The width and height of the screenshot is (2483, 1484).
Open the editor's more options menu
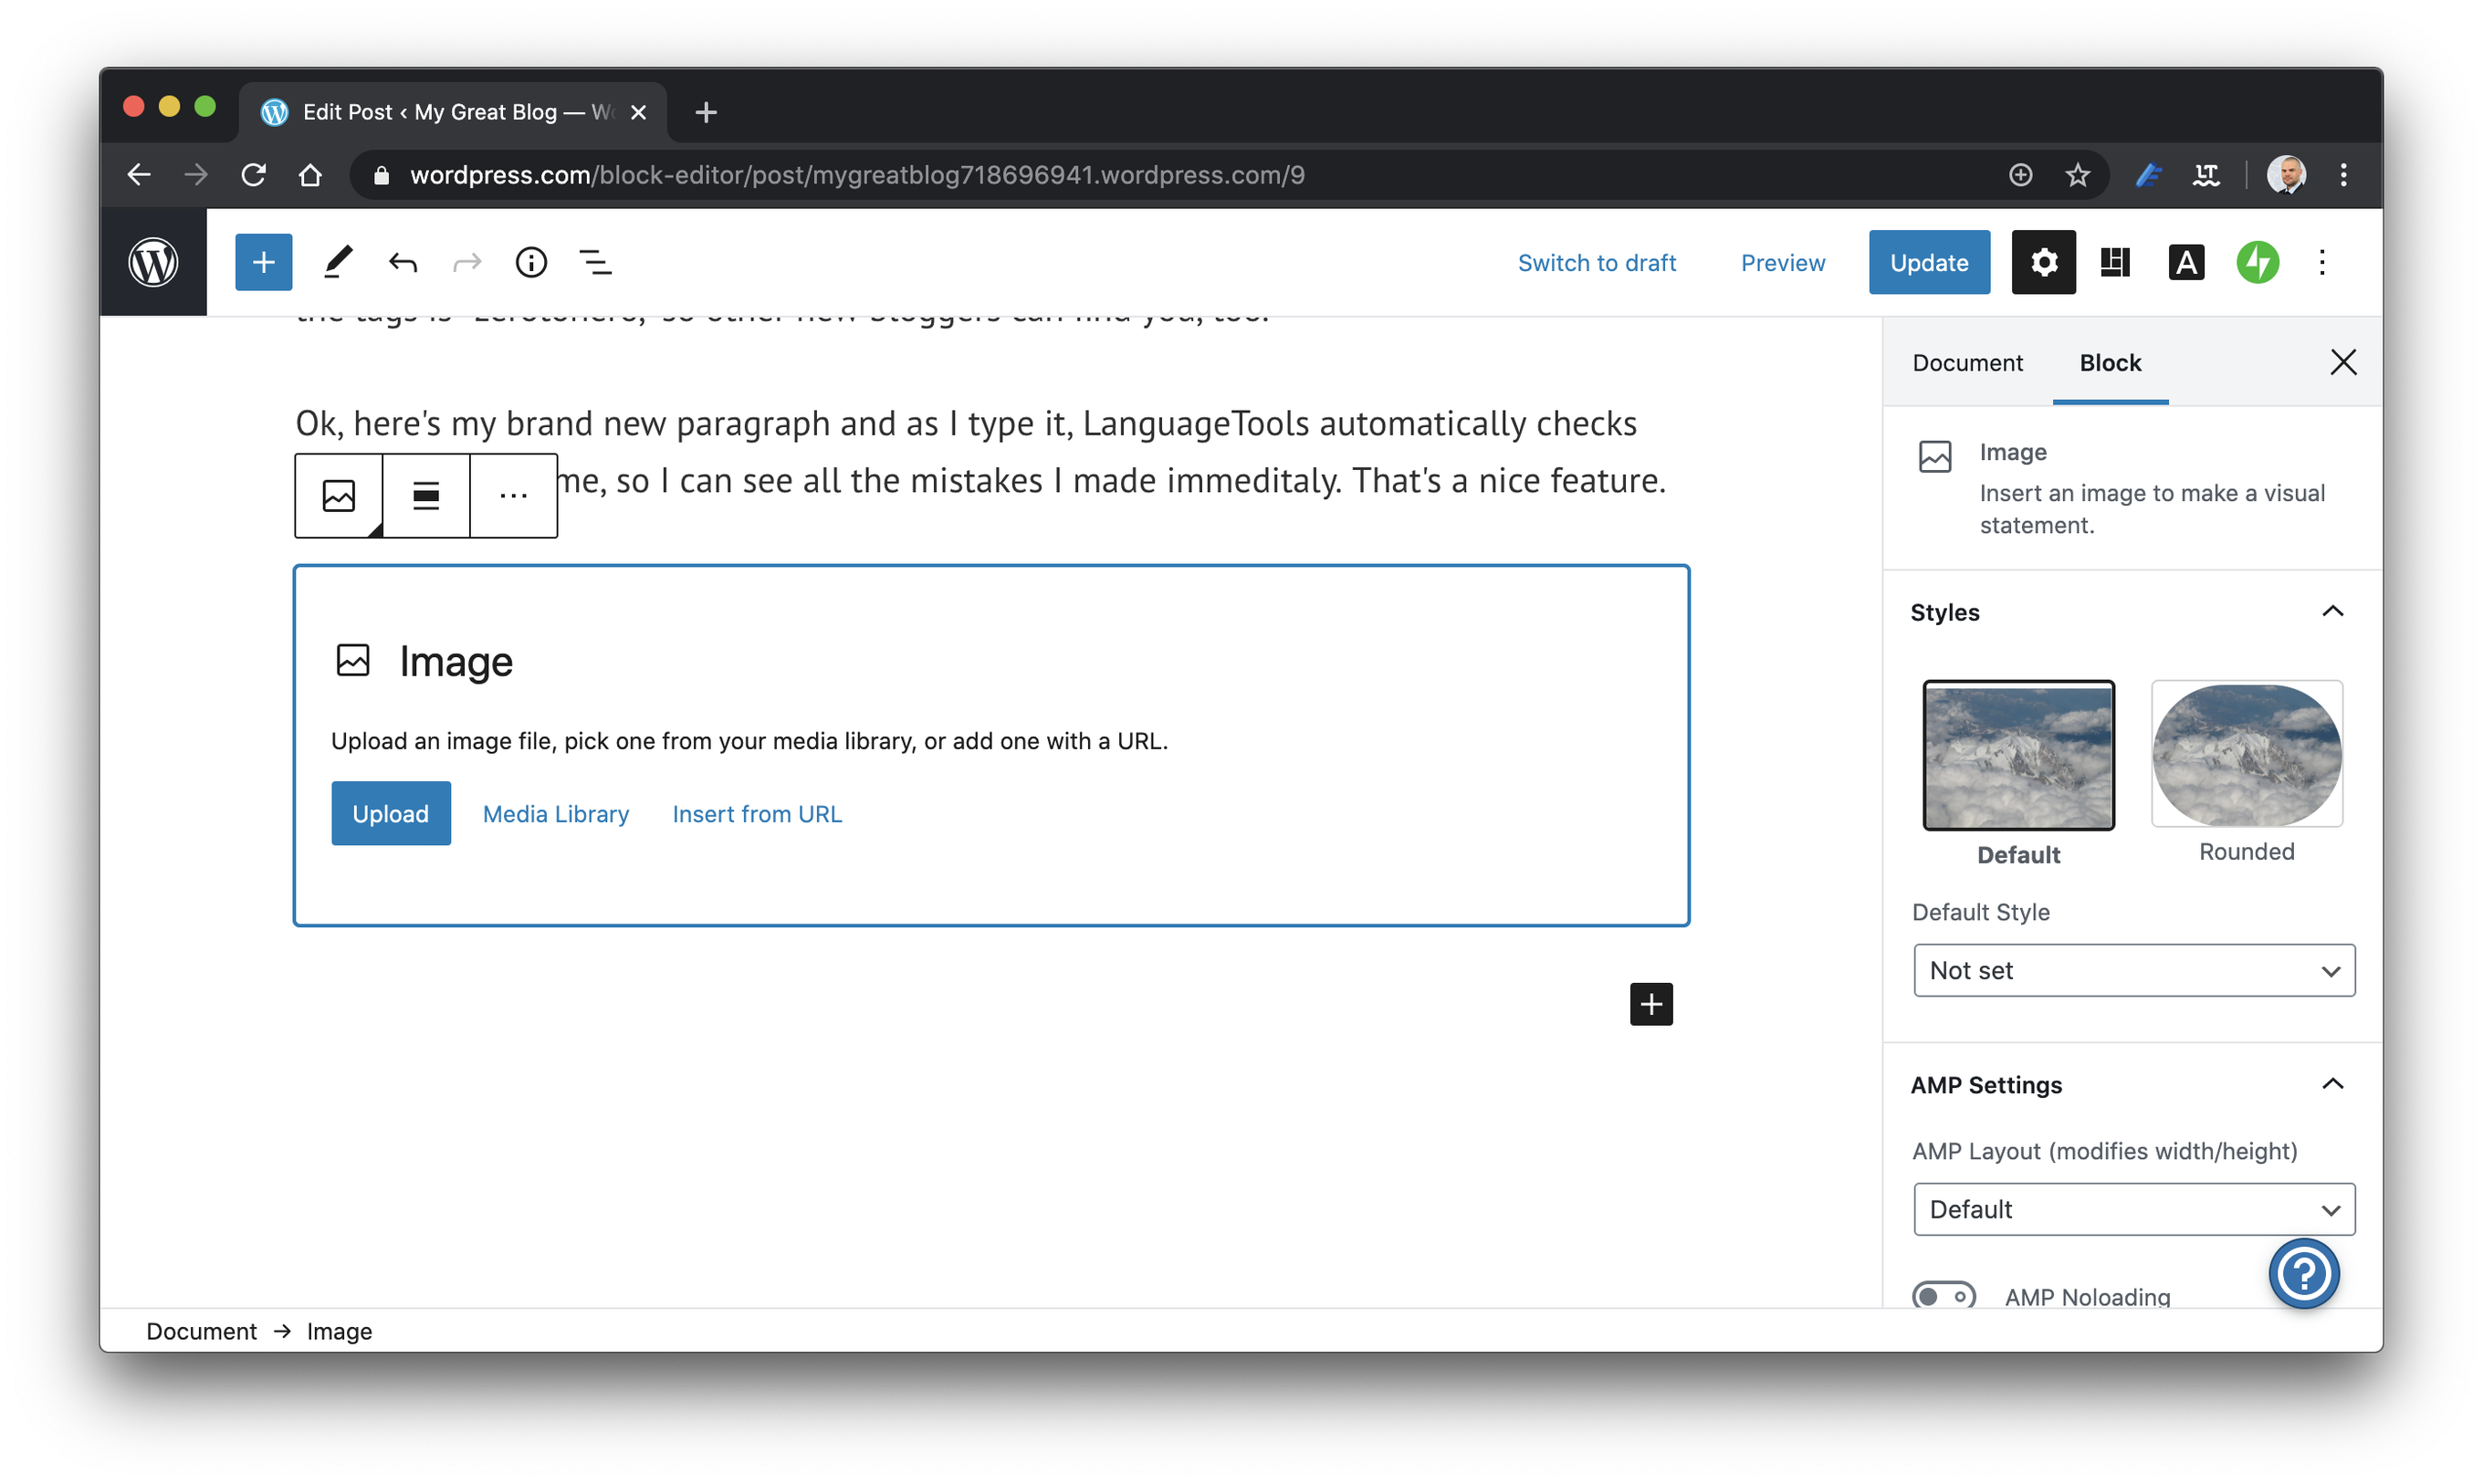click(x=2322, y=262)
